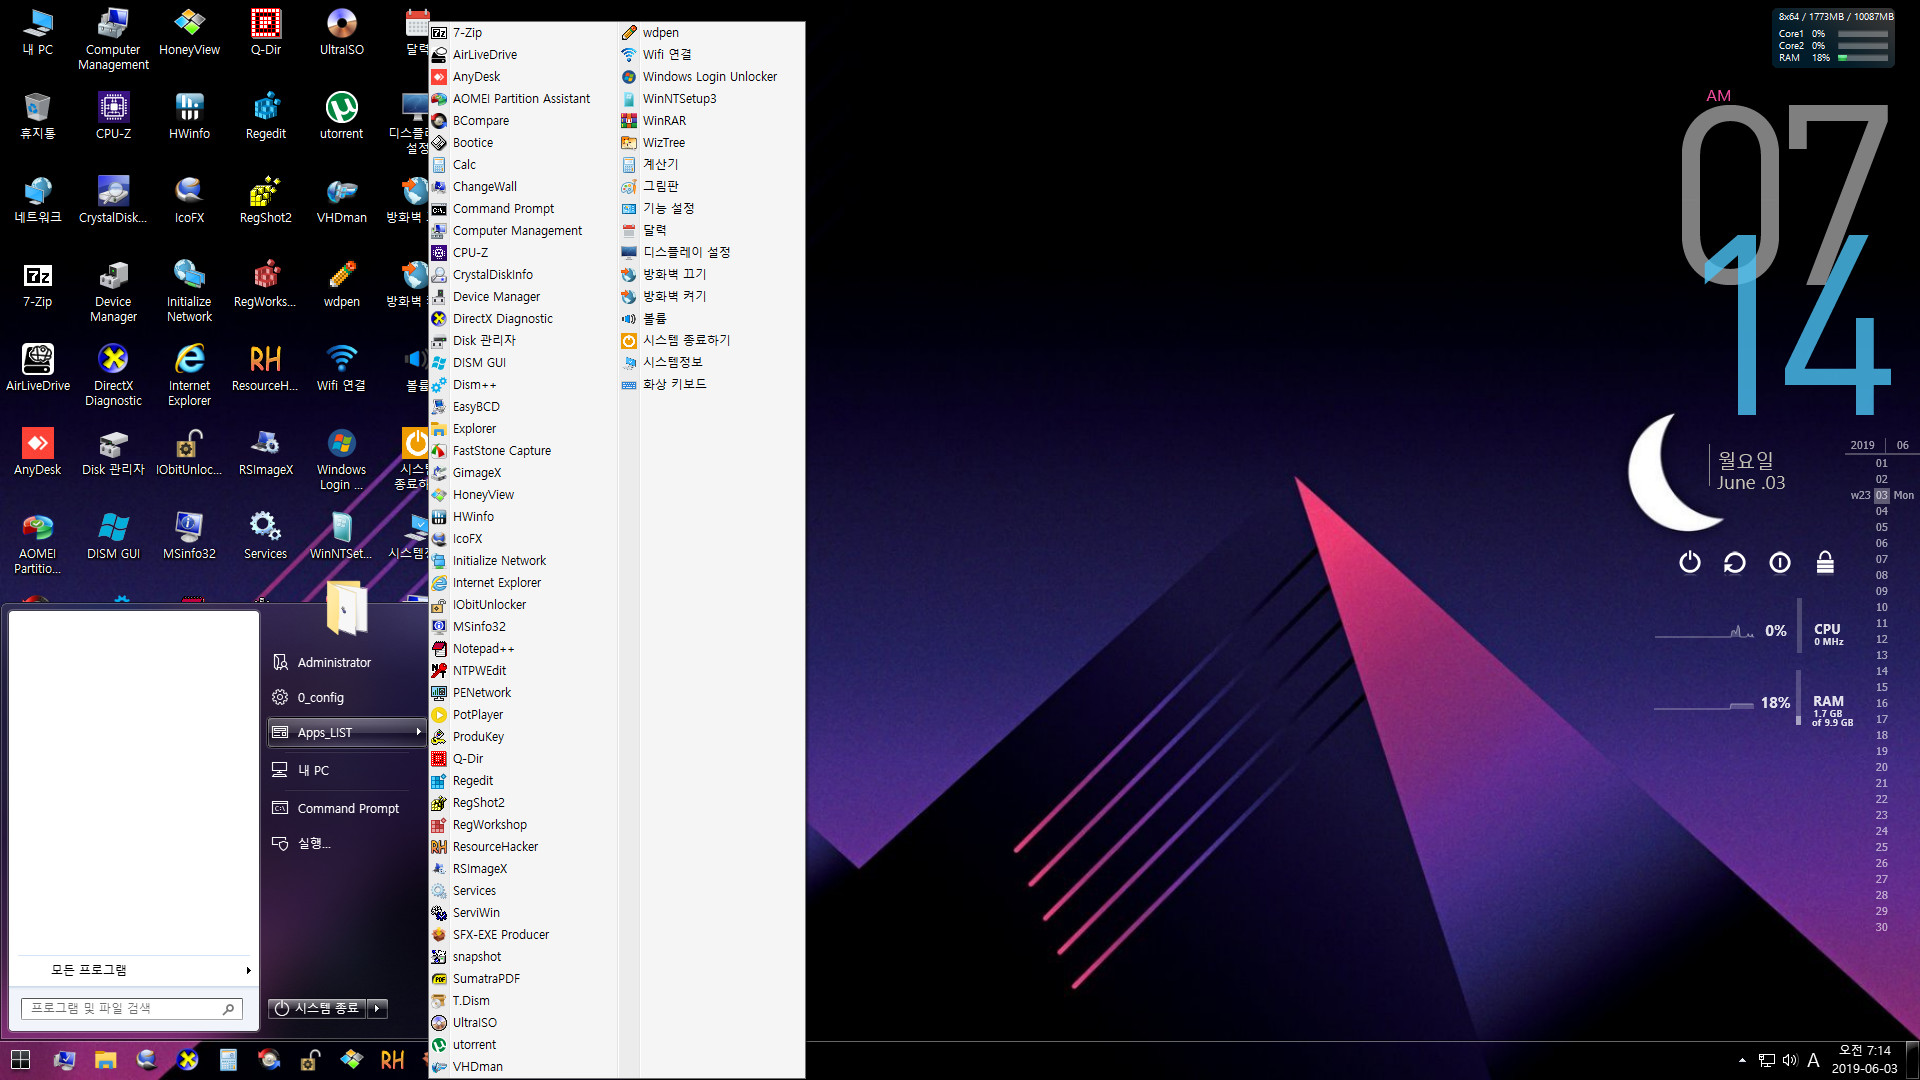This screenshot has height=1080, width=1920.
Task: Open MSinfo32 desktop icon
Action: 189,535
